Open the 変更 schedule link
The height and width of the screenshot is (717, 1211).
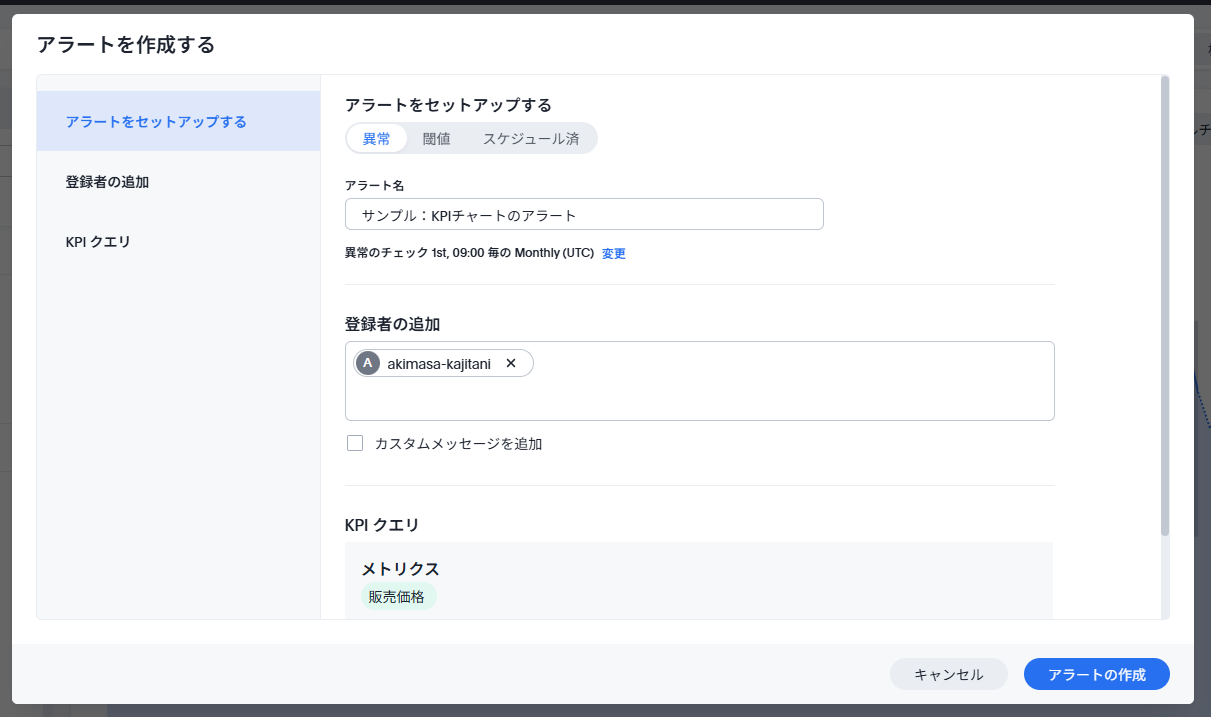click(613, 253)
